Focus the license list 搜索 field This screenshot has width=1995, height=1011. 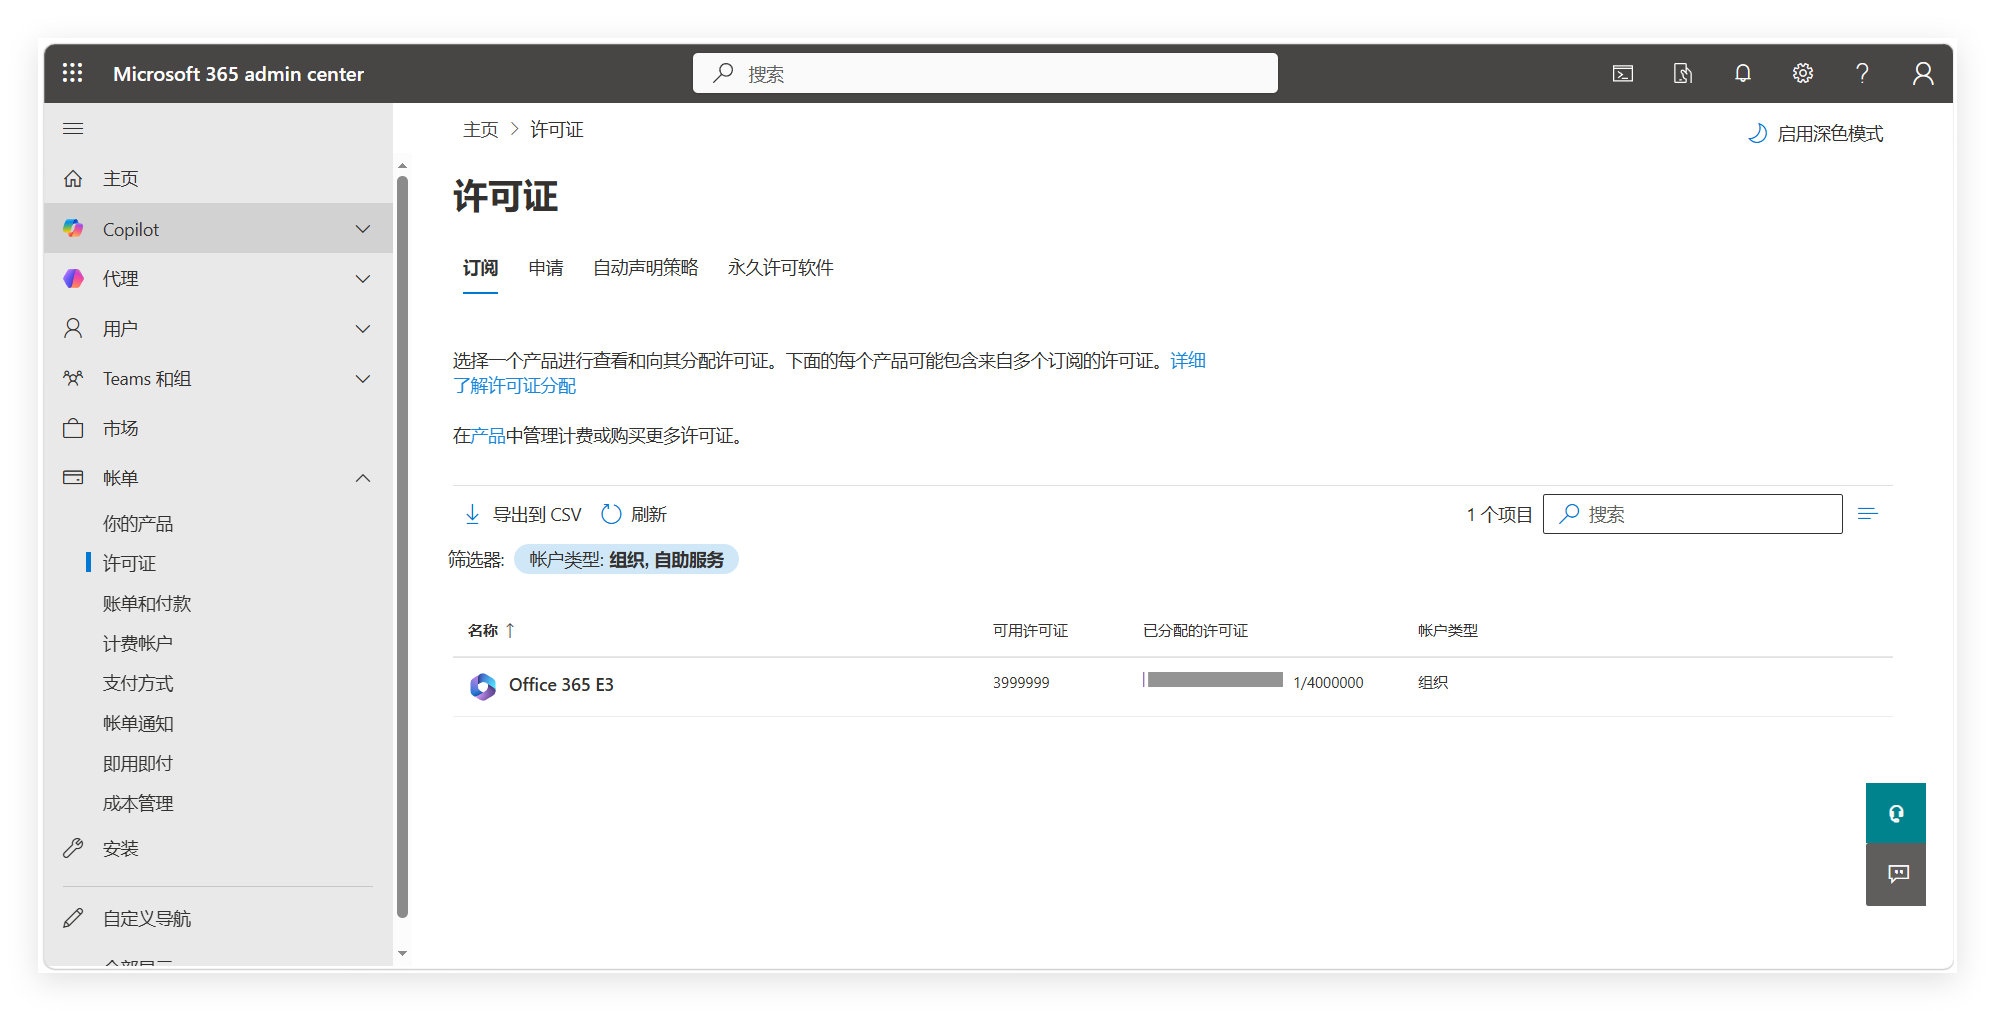coord(1692,514)
